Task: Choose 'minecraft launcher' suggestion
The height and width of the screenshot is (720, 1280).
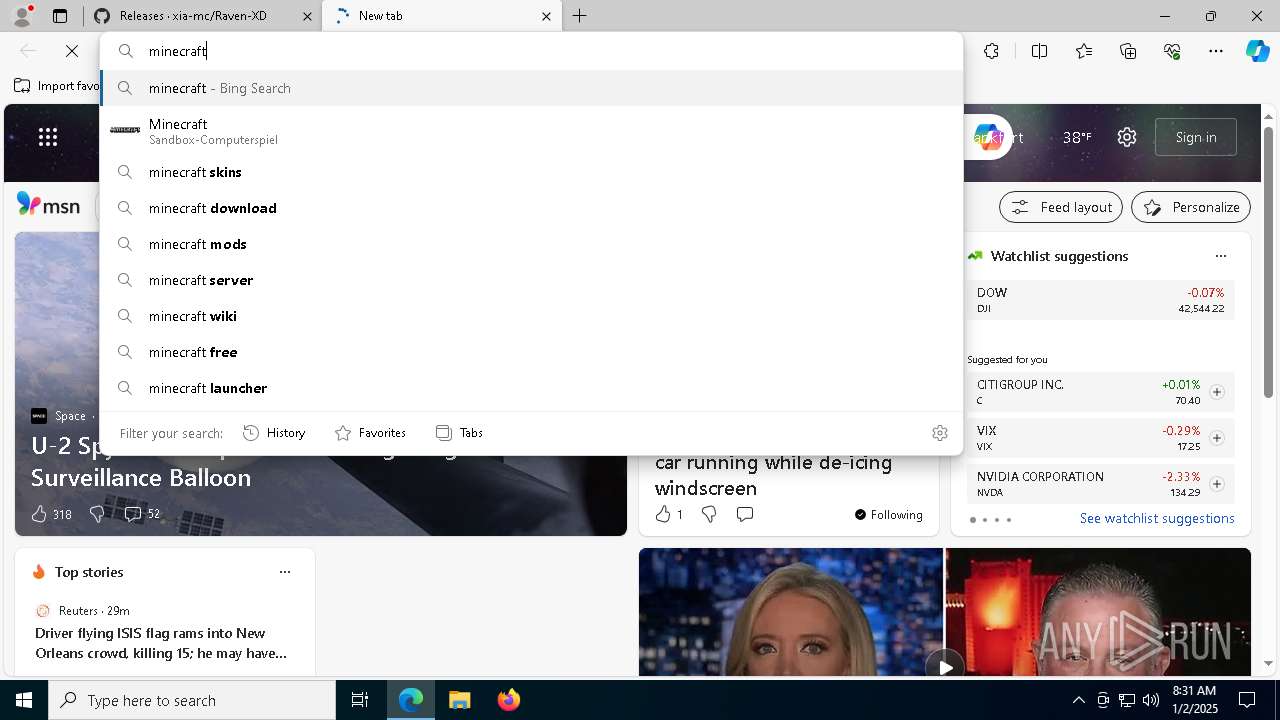Action: 531,388
